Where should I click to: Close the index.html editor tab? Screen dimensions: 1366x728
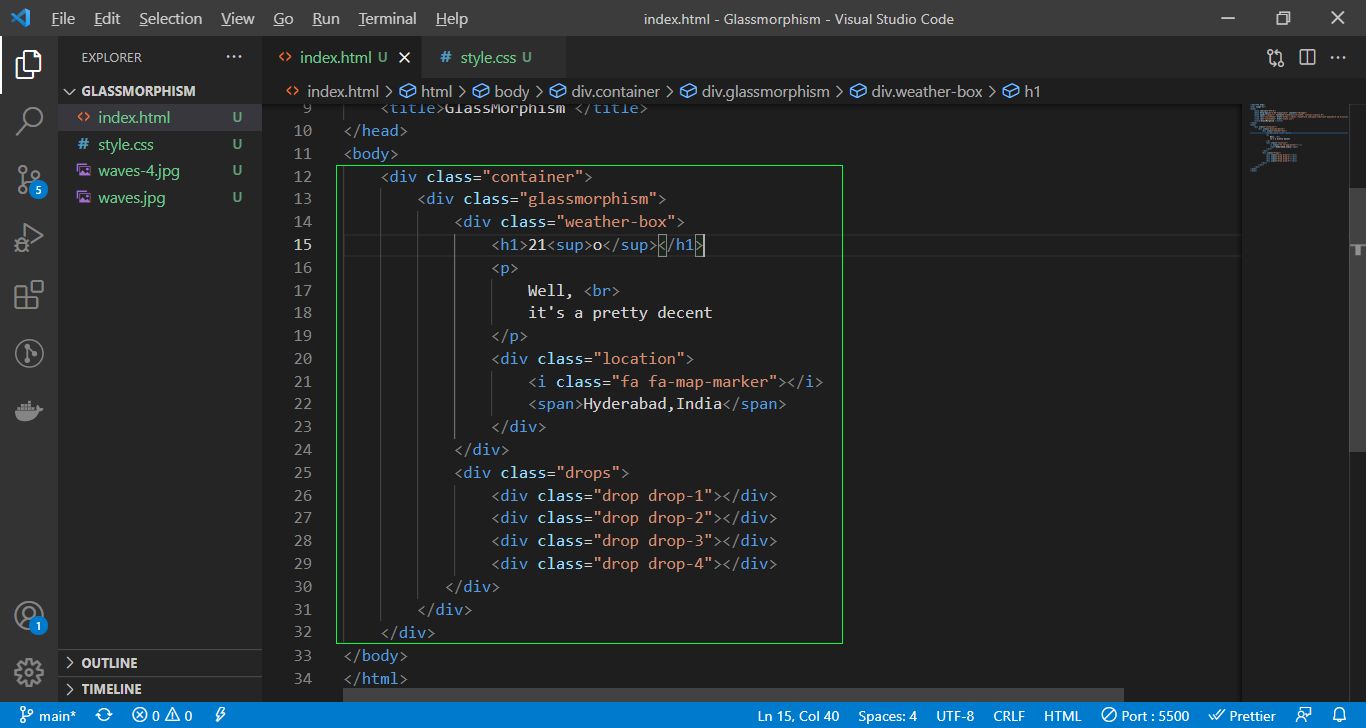pos(404,58)
